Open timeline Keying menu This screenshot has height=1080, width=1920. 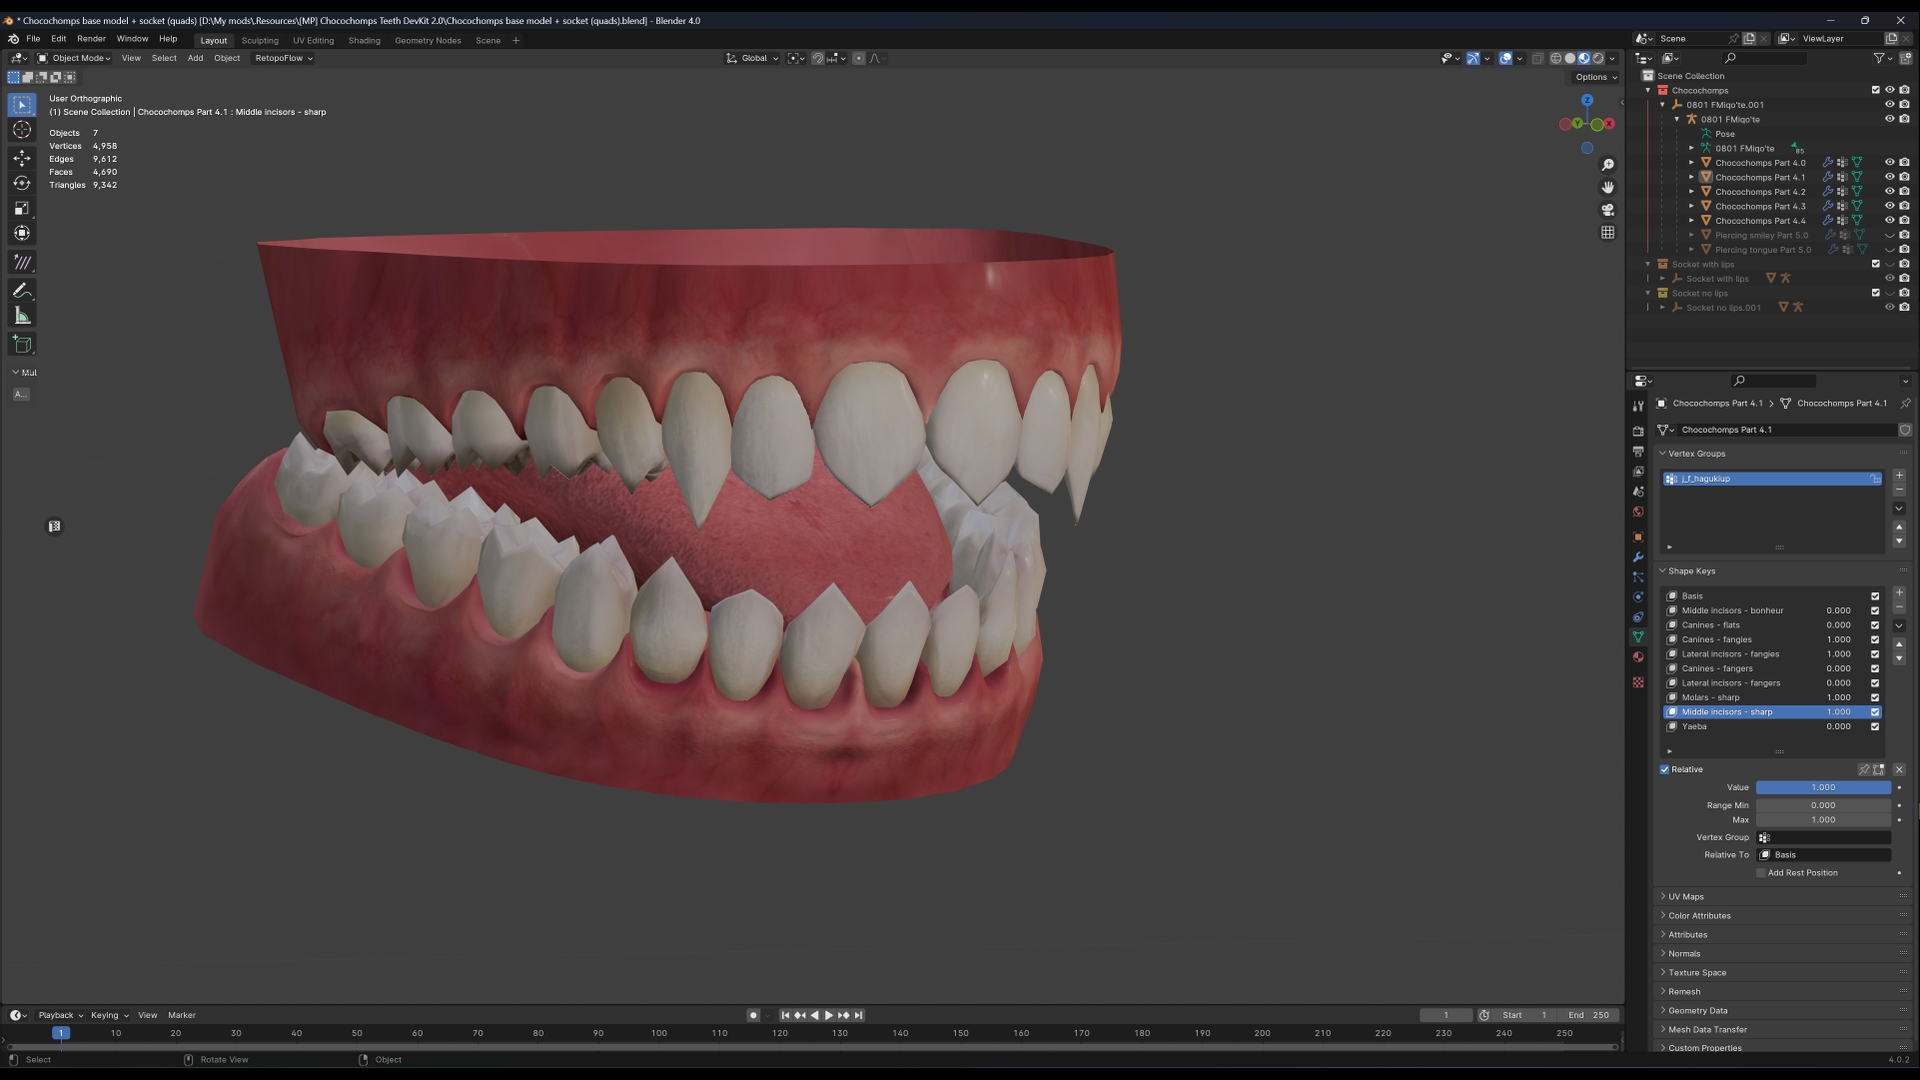(109, 1015)
